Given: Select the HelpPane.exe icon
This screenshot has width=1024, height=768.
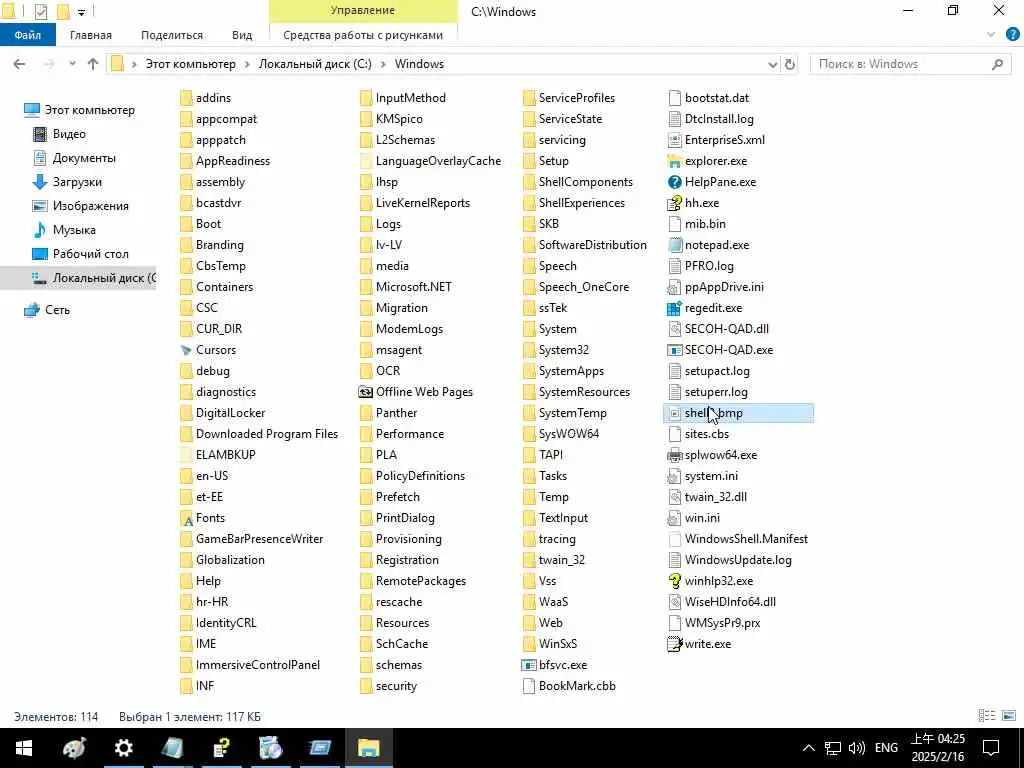Looking at the screenshot, I should point(675,182).
